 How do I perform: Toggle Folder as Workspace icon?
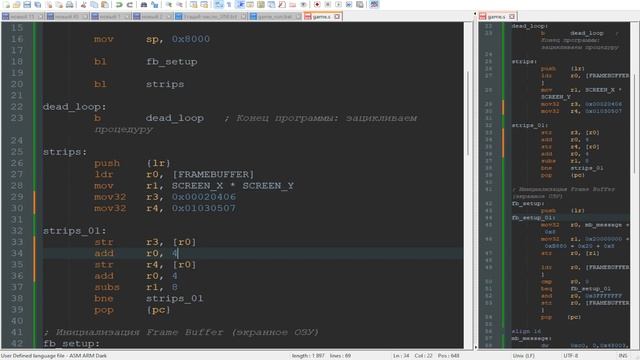[x=293, y=4]
